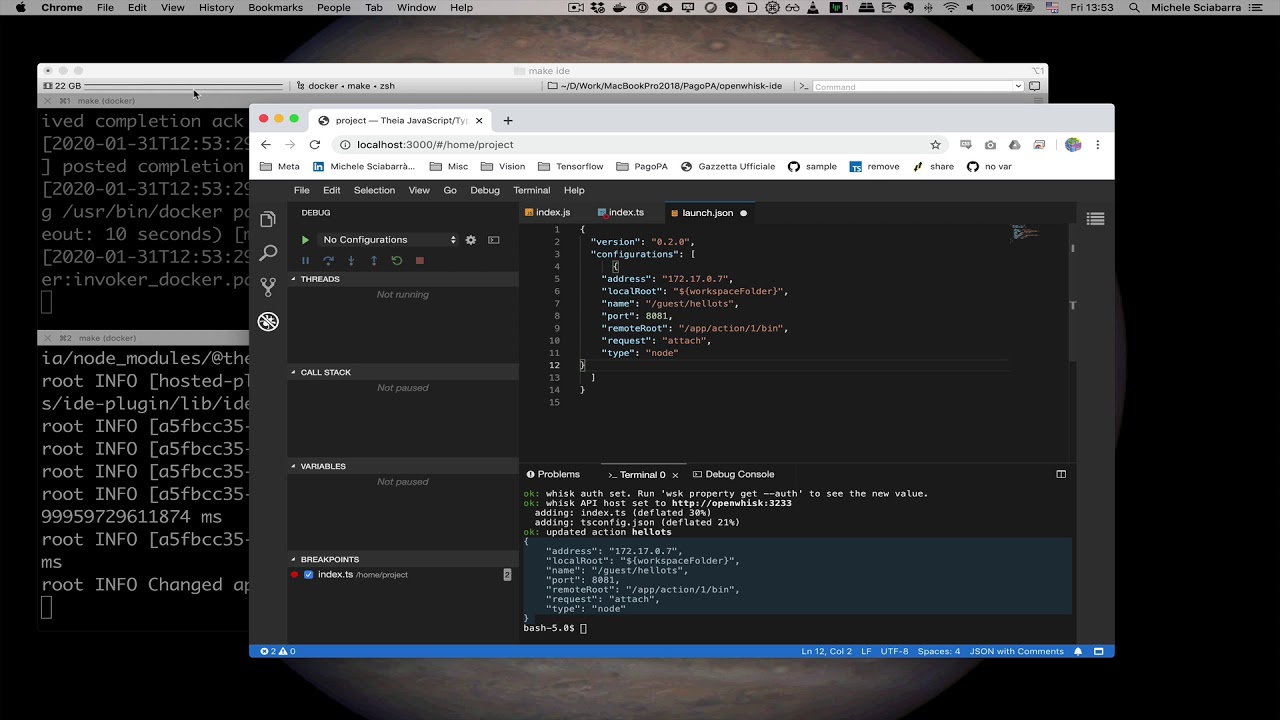Viewport: 1280px width, 720px height.
Task: Click Spaces: 4 indentation setting
Action: 939,652
